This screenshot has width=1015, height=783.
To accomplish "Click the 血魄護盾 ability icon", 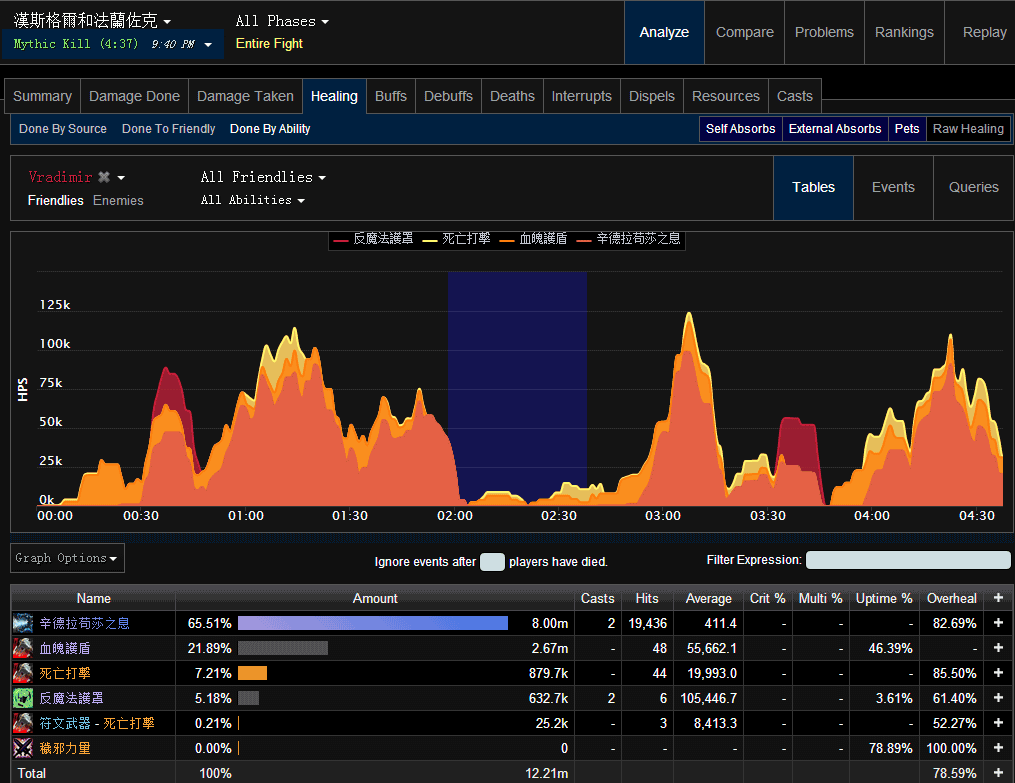I will click(23, 648).
